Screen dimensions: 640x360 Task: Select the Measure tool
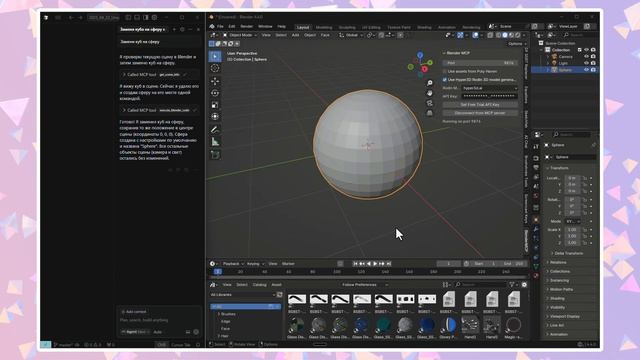[x=215, y=142]
